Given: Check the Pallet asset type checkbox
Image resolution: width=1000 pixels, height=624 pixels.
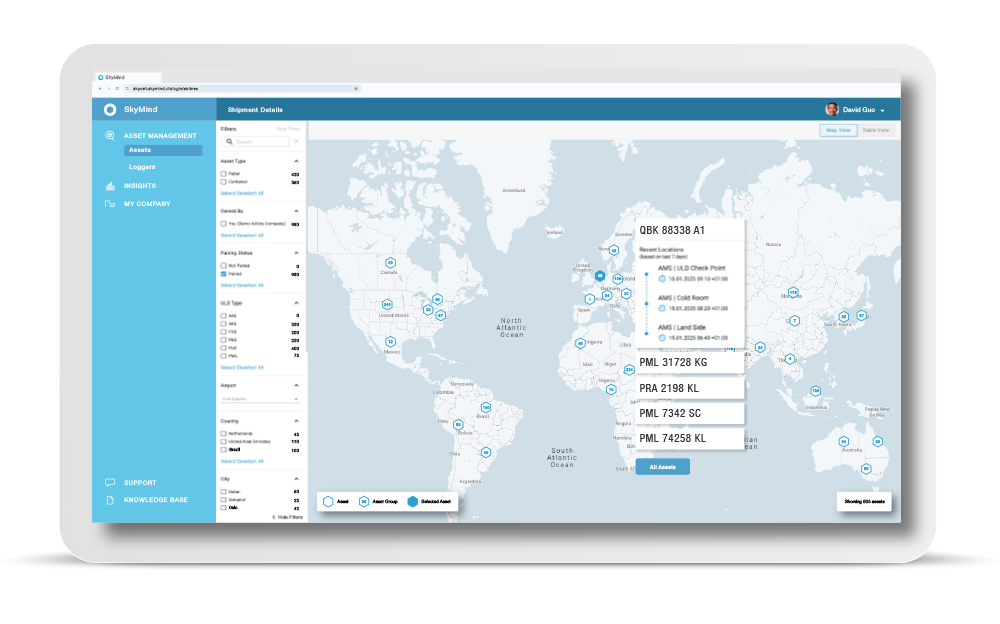Looking at the screenshot, I should [223, 174].
